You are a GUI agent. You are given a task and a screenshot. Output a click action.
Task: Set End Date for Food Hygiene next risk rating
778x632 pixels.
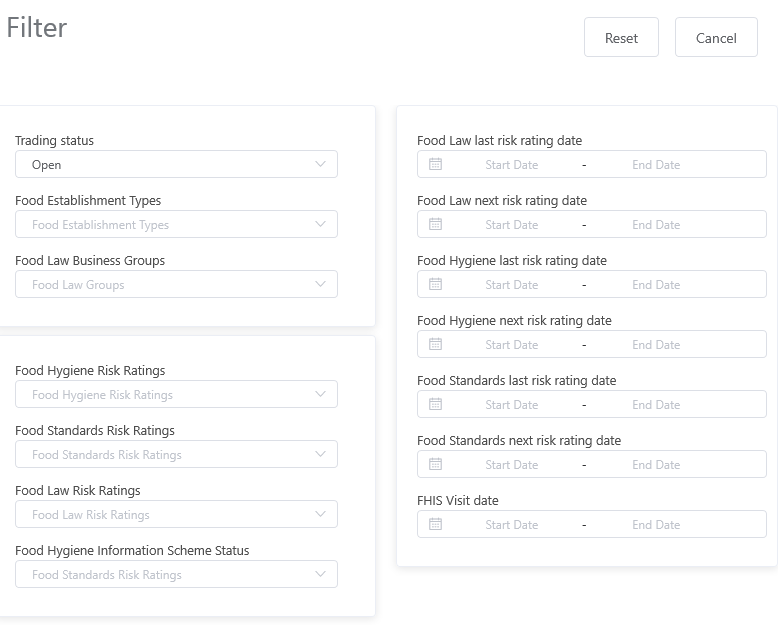656,345
